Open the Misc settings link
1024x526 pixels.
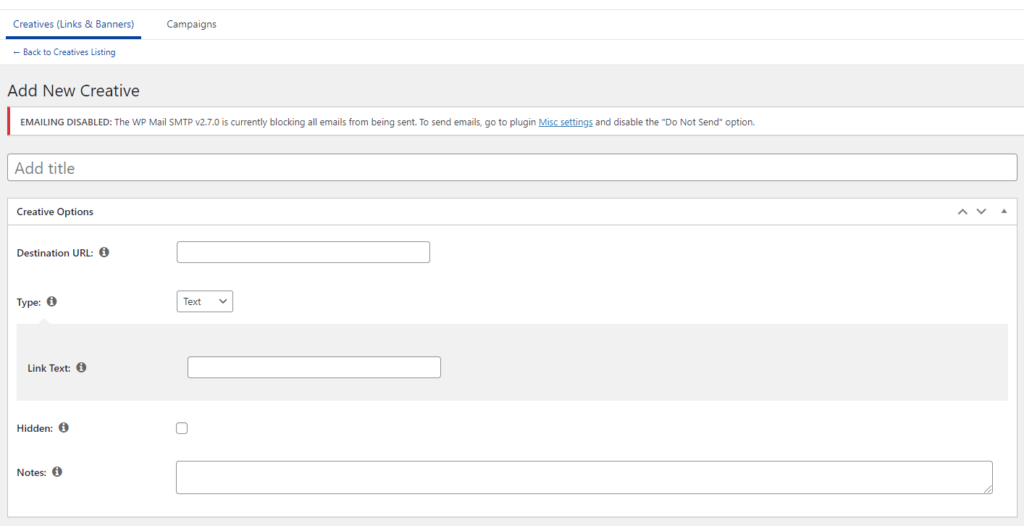point(565,122)
